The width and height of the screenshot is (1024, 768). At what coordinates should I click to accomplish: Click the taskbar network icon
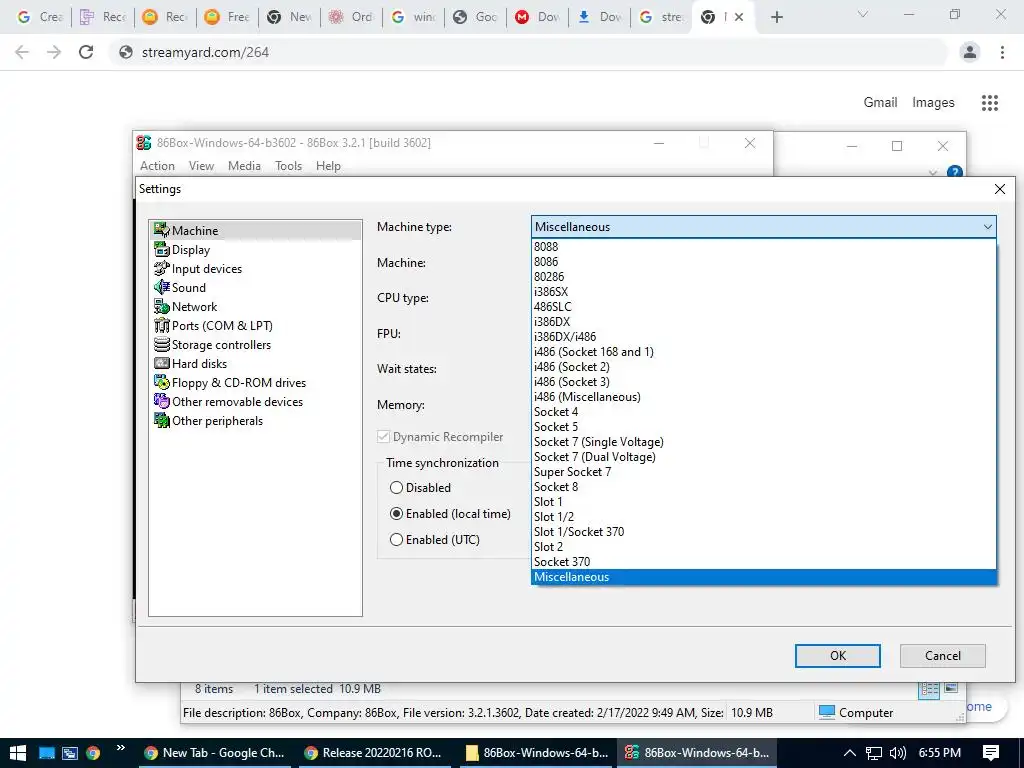pyautogui.click(x=874, y=753)
